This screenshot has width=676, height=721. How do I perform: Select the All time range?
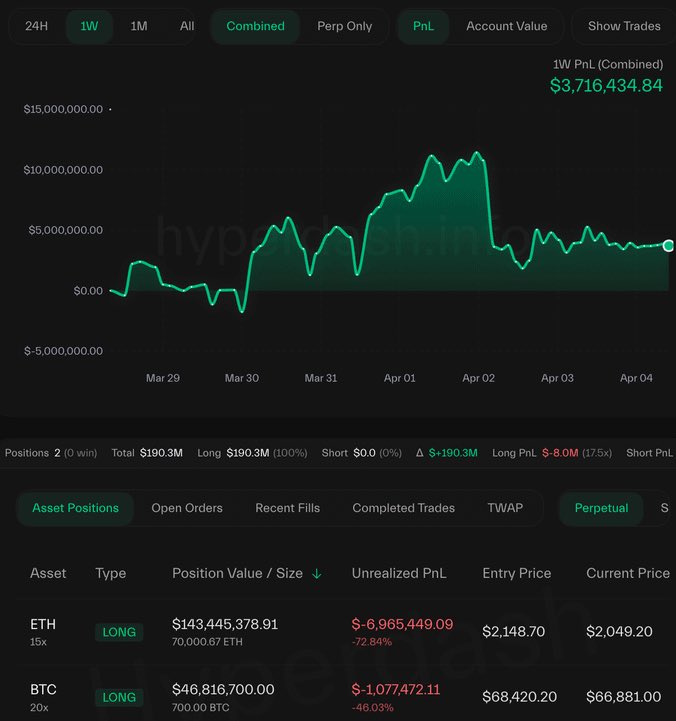coord(187,26)
